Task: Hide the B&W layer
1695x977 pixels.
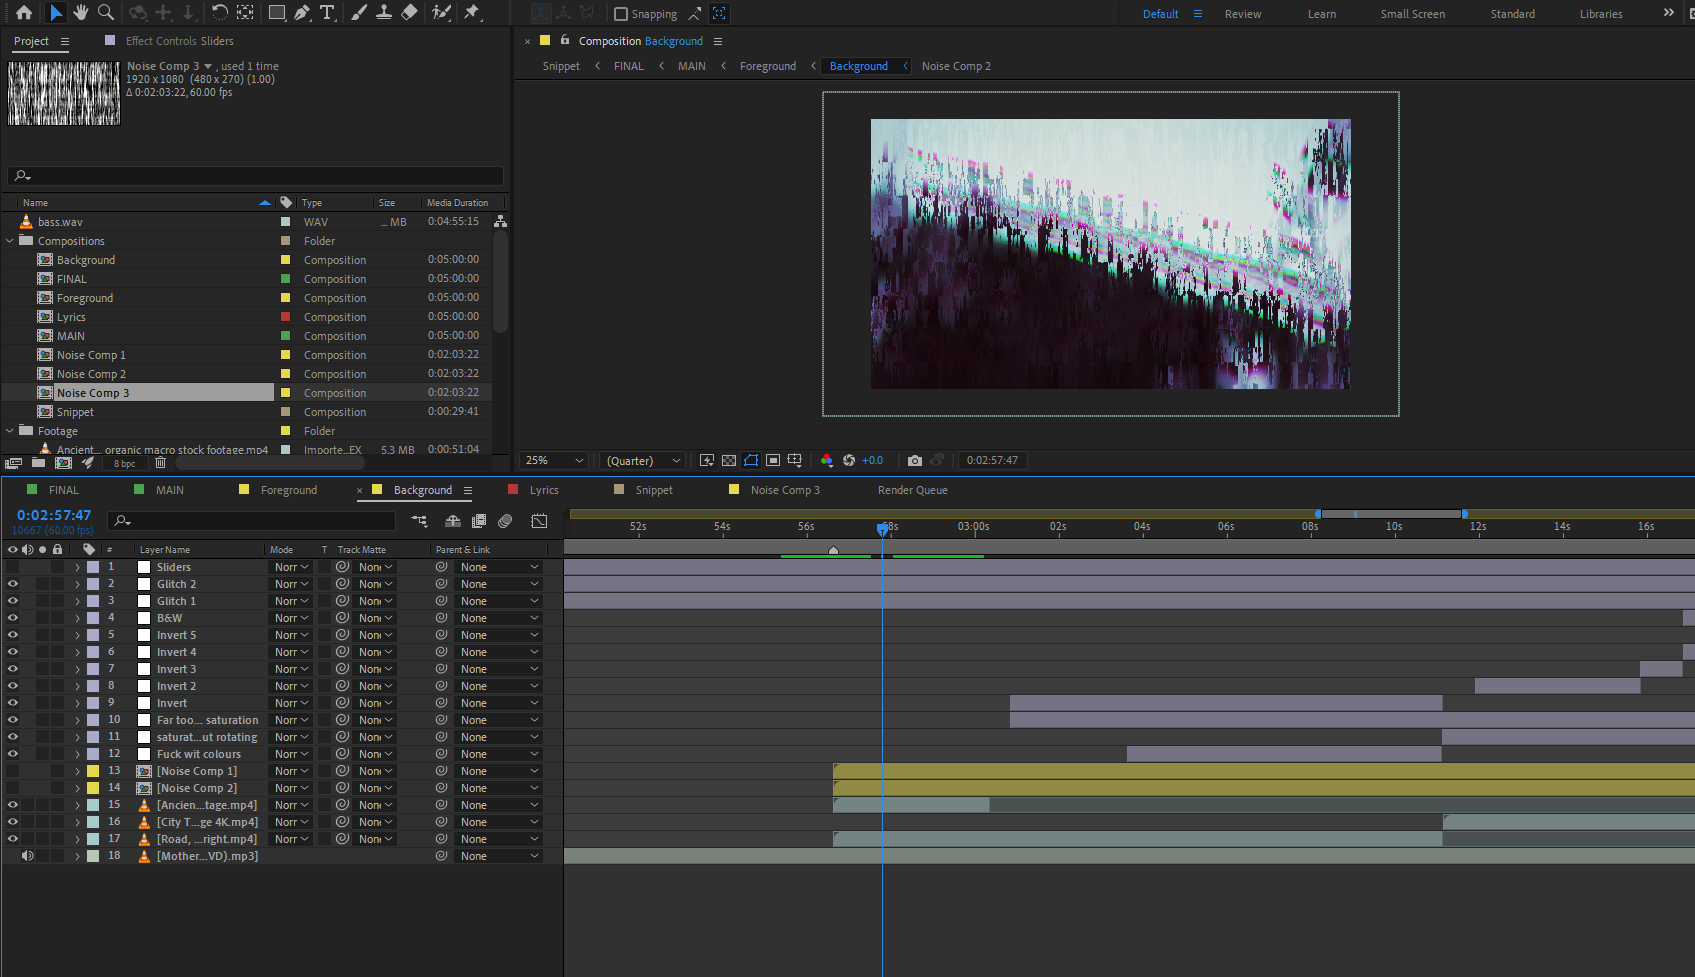Action: coord(13,618)
